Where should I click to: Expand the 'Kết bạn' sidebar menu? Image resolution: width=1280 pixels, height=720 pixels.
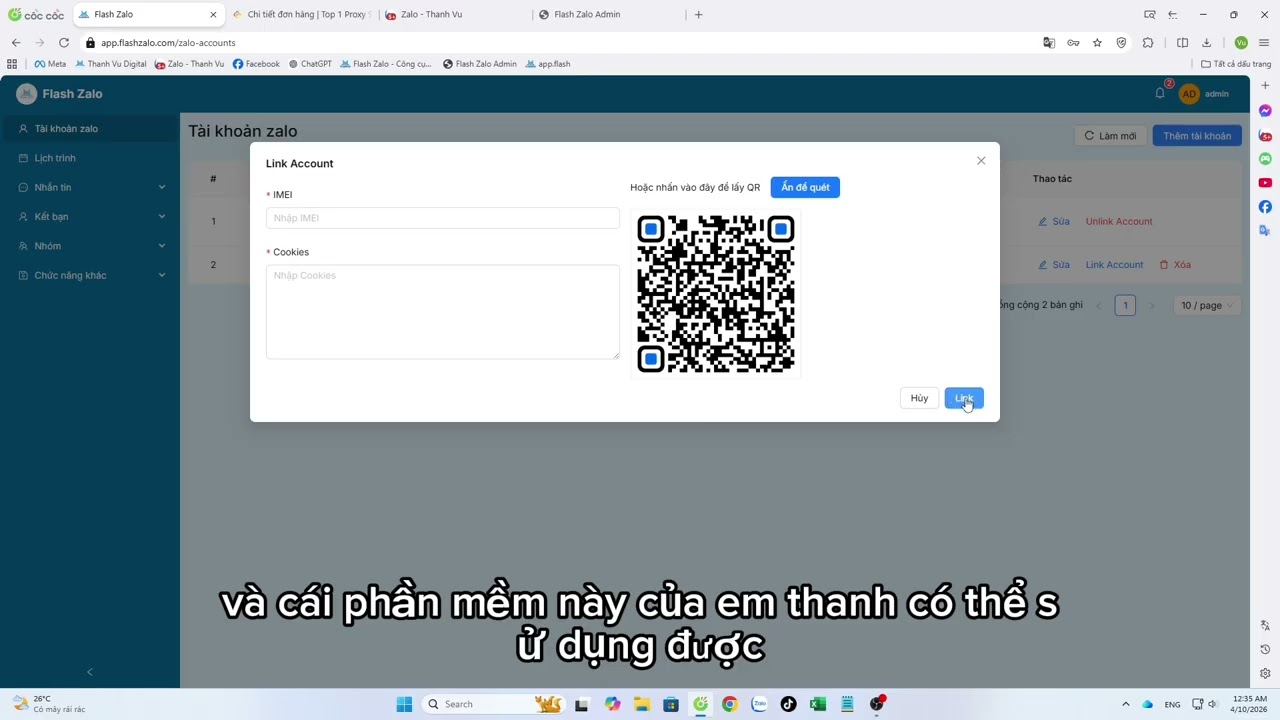[90, 216]
